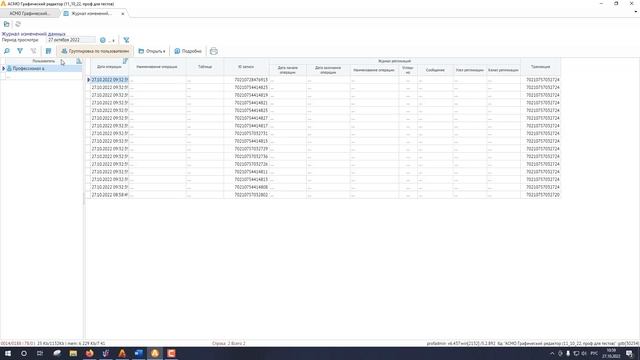The width and height of the screenshot is (640, 360).
Task: Click record ID cell 70210757052731
Action: click(247, 133)
